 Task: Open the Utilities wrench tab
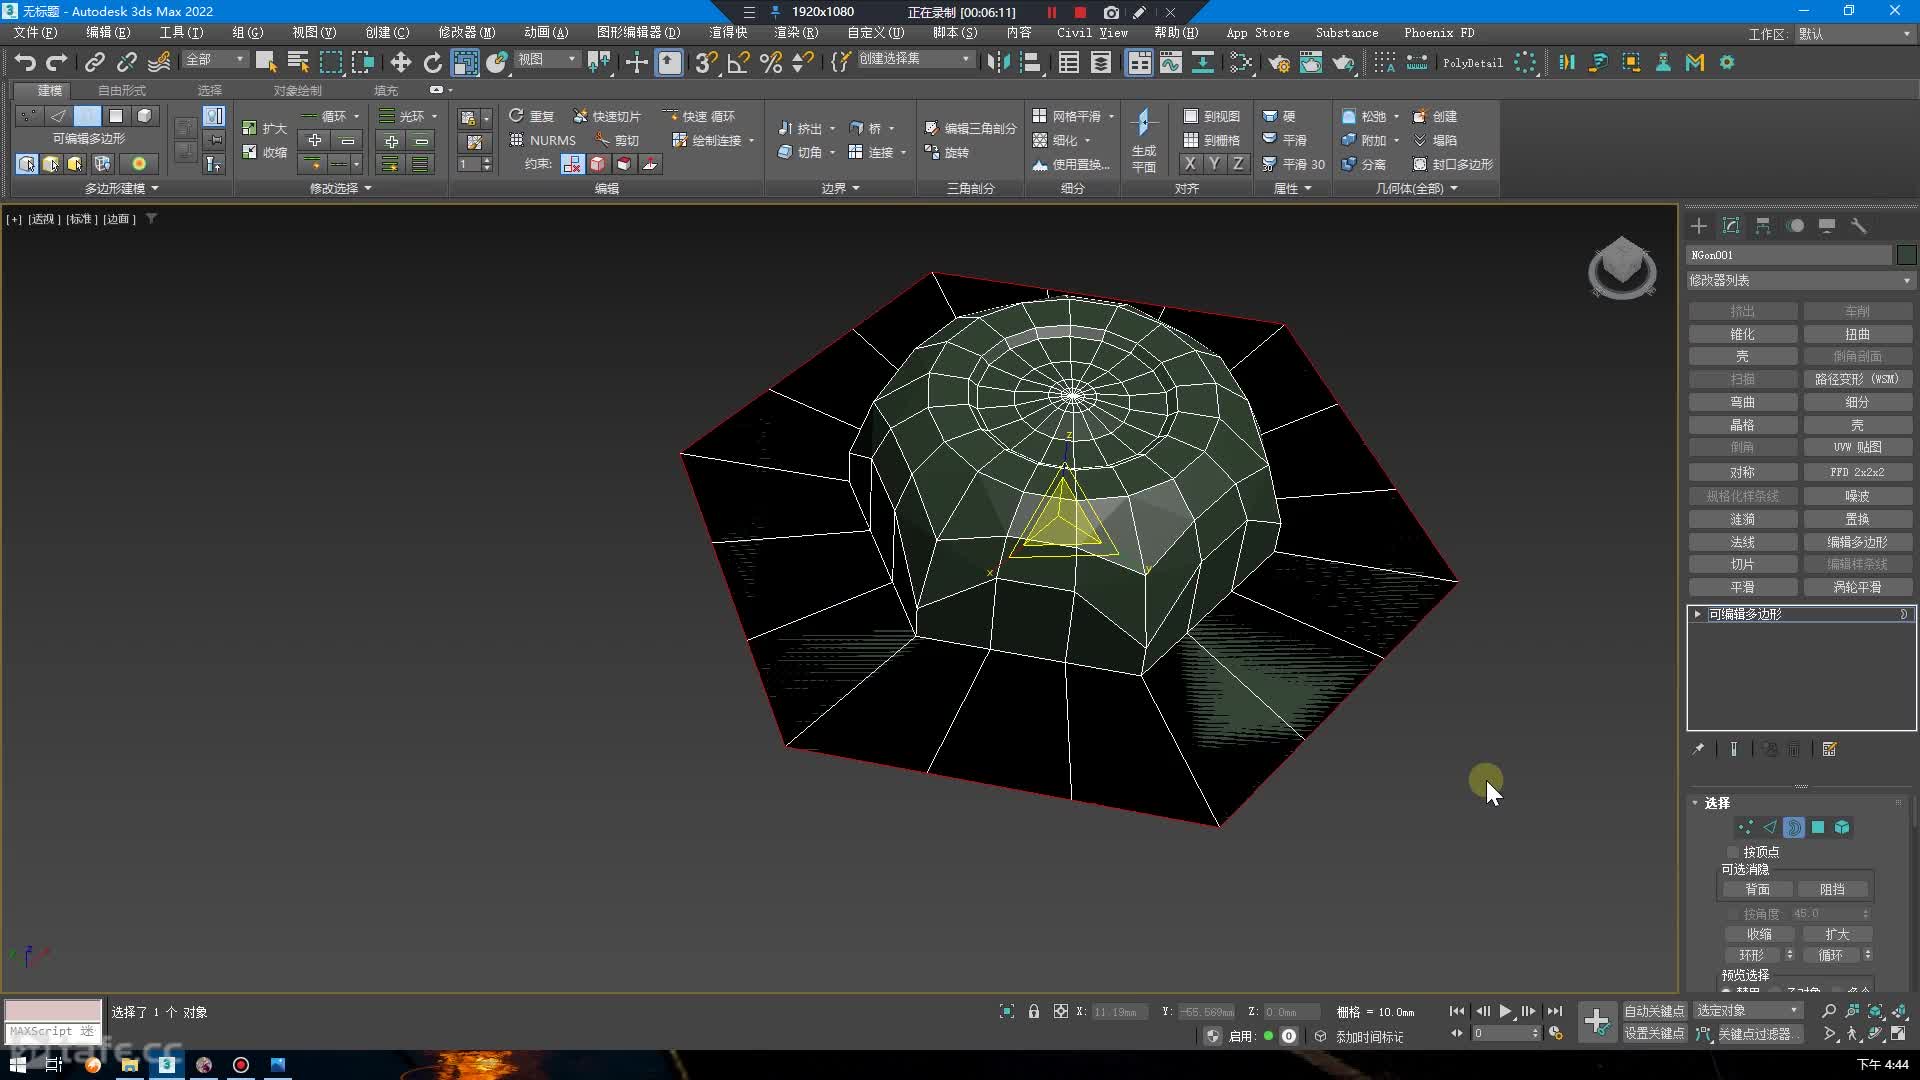click(1859, 226)
